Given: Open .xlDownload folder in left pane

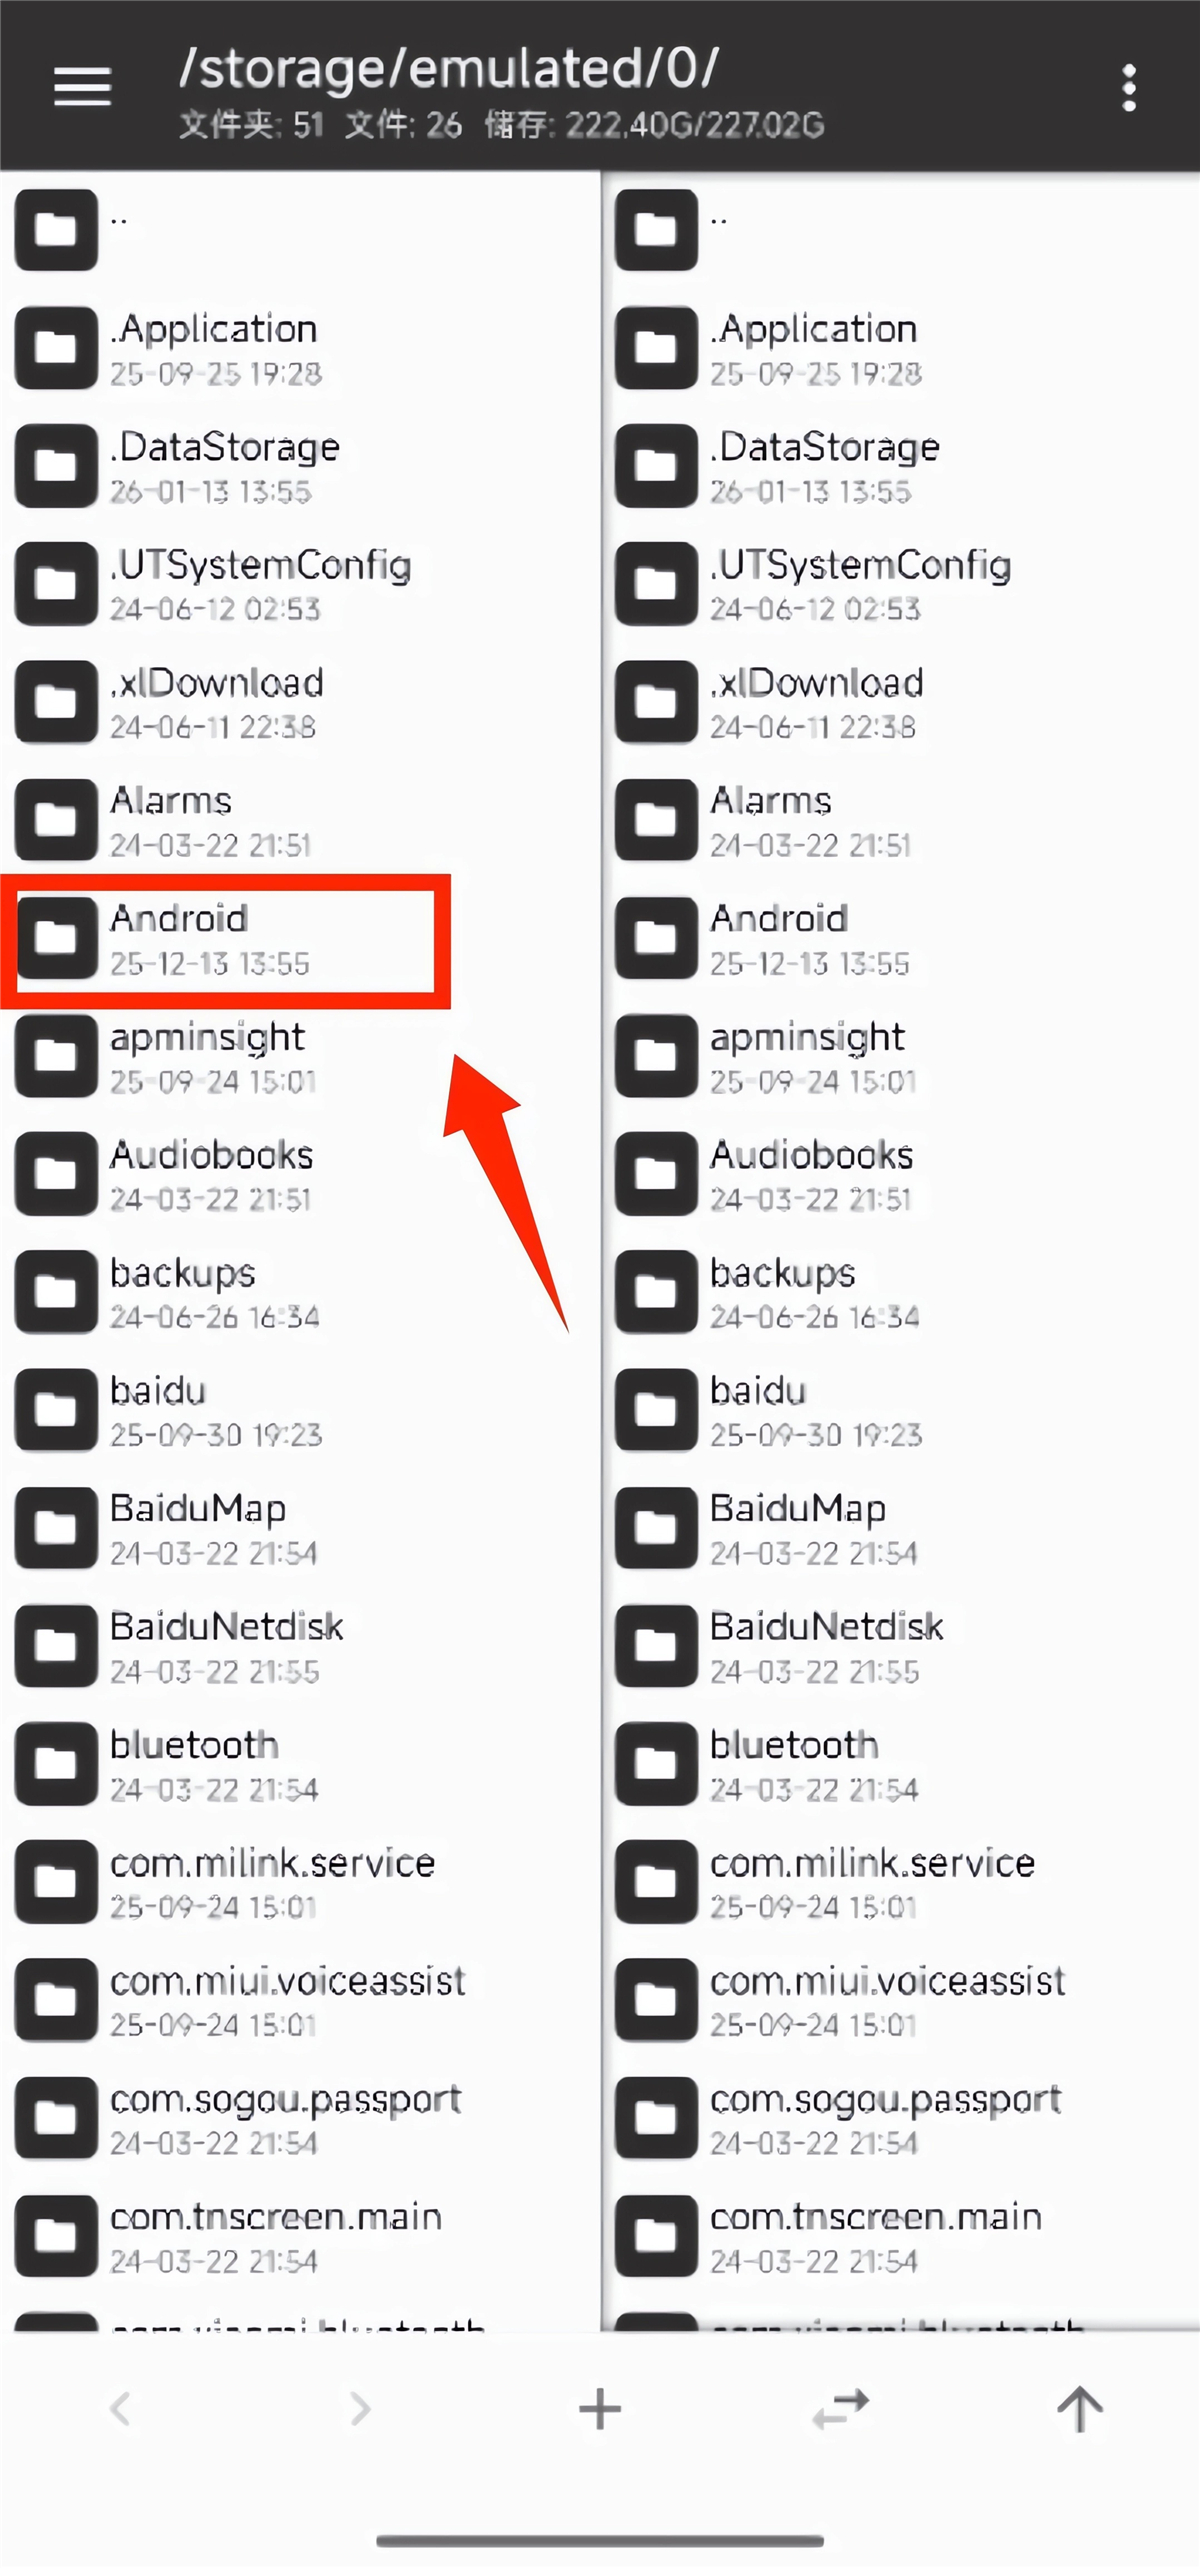Looking at the screenshot, I should (300, 702).
